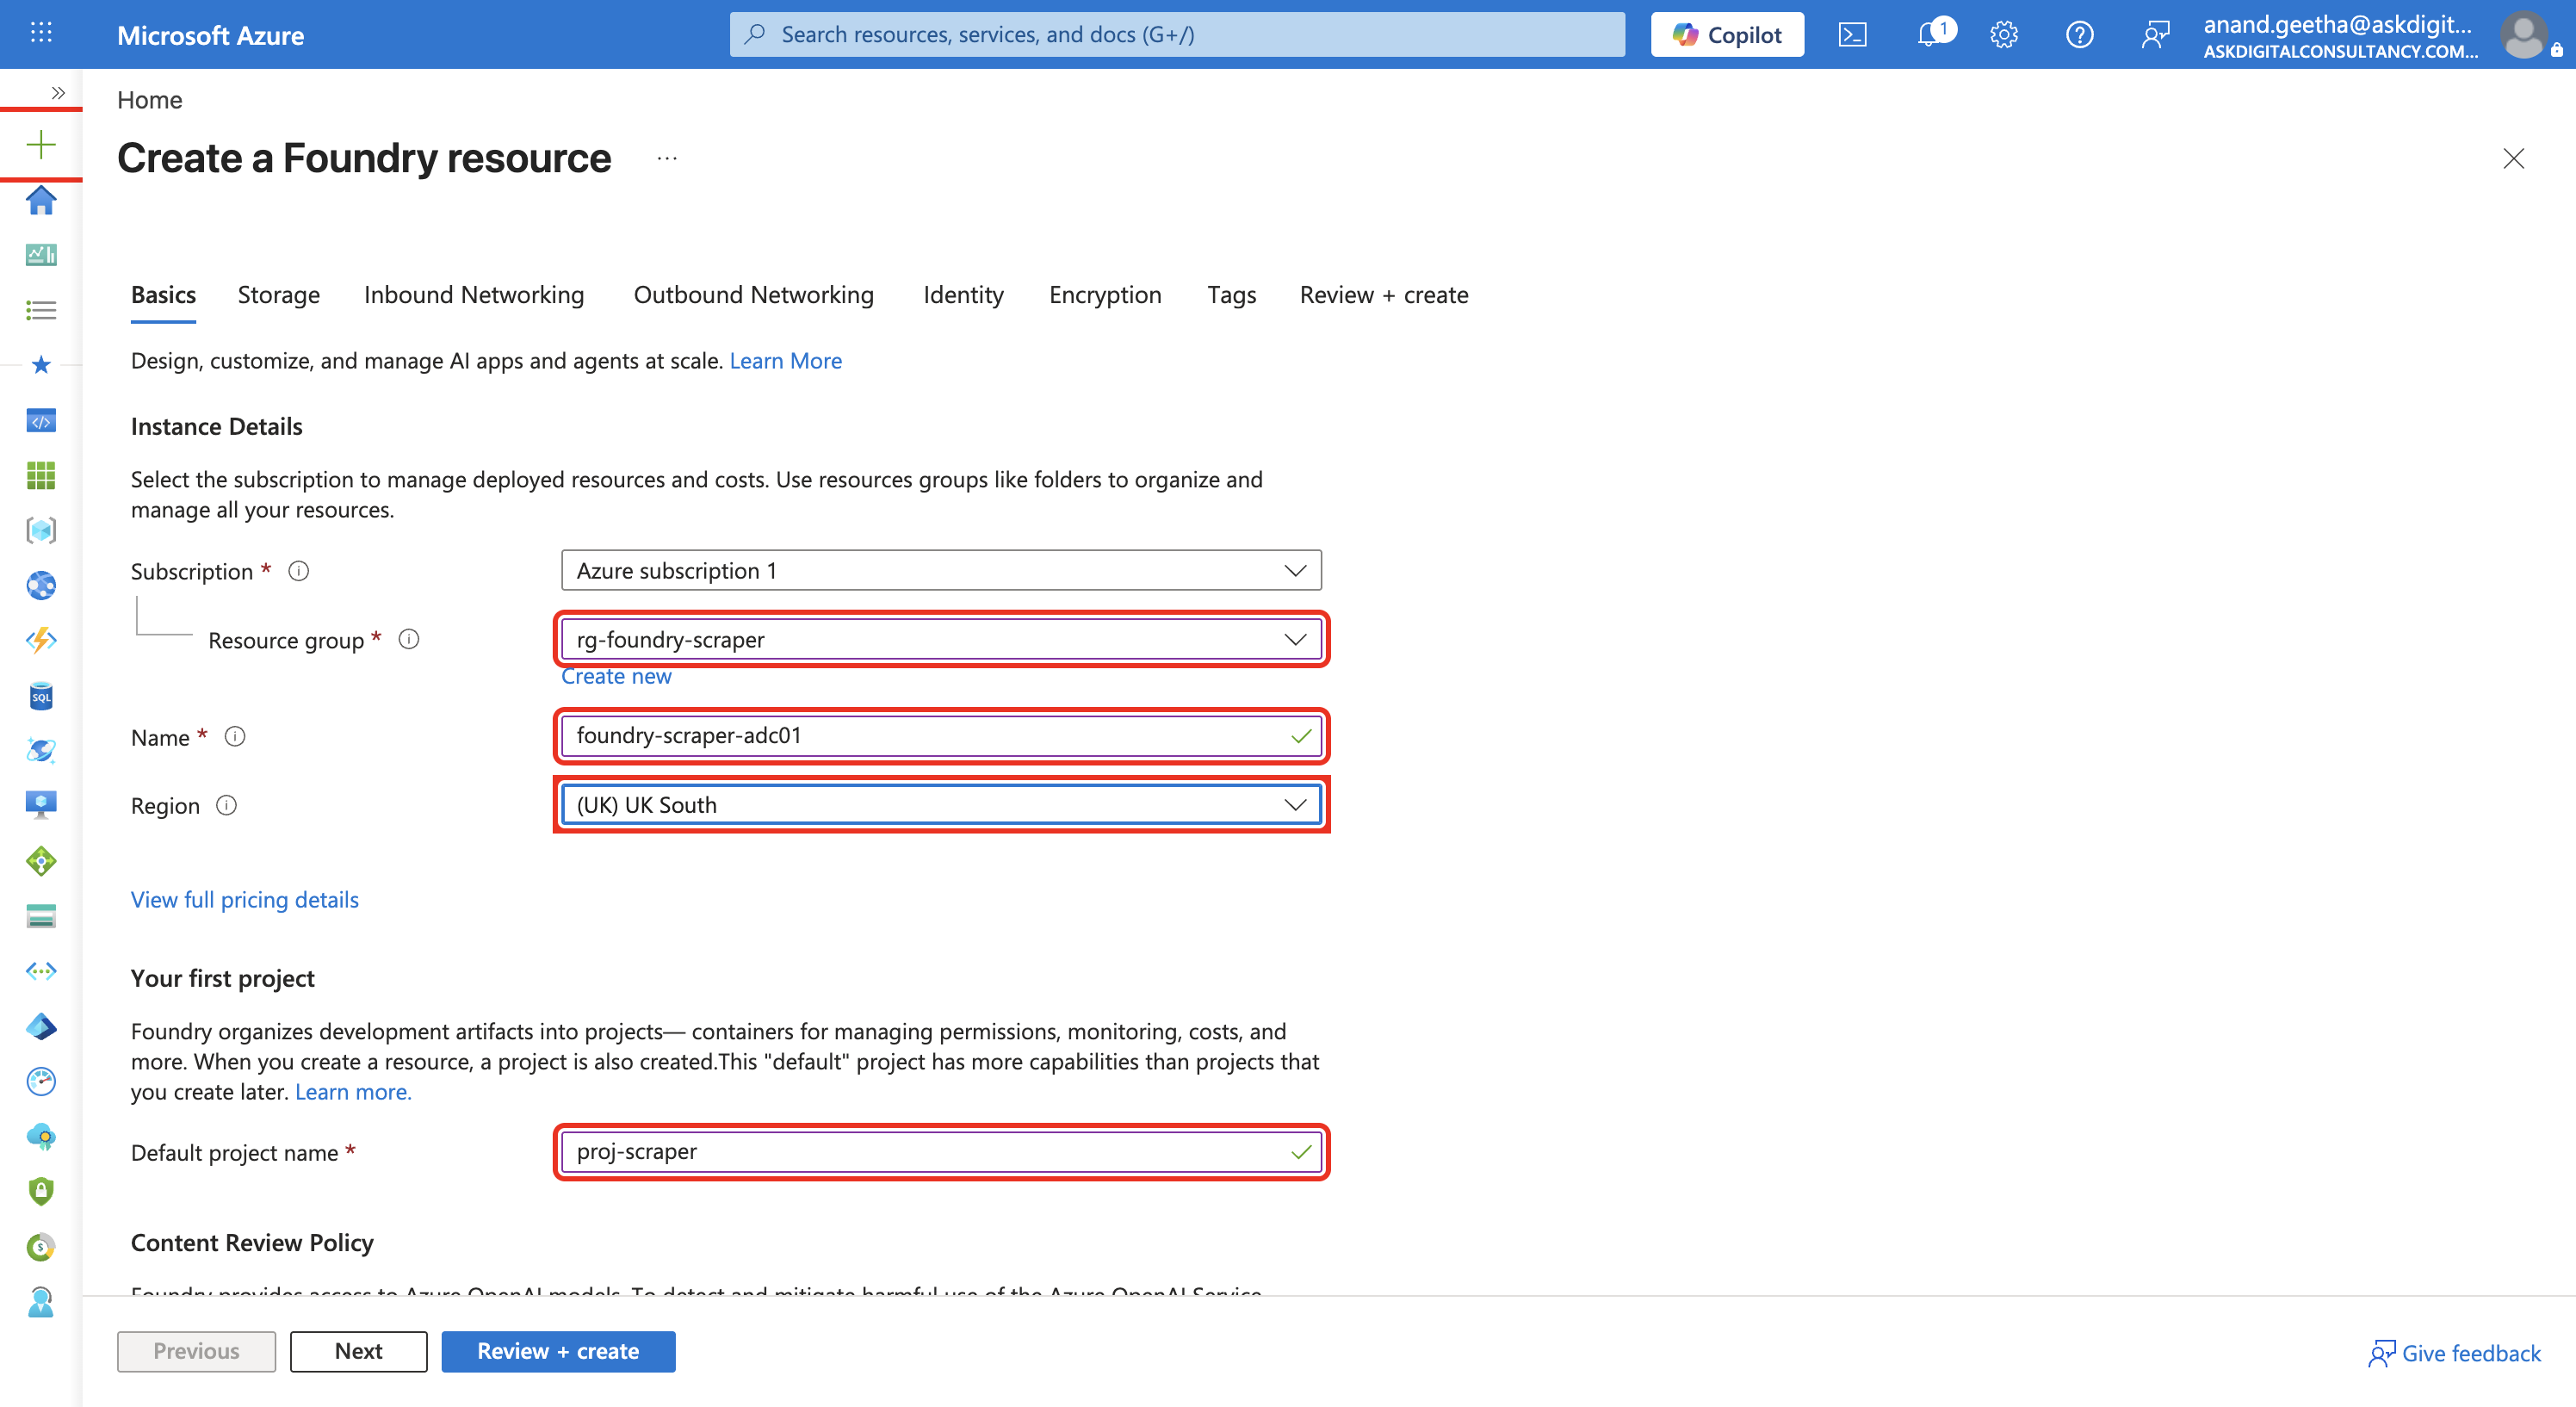Focus the Name input field
This screenshot has width=2576, height=1407.
941,736
